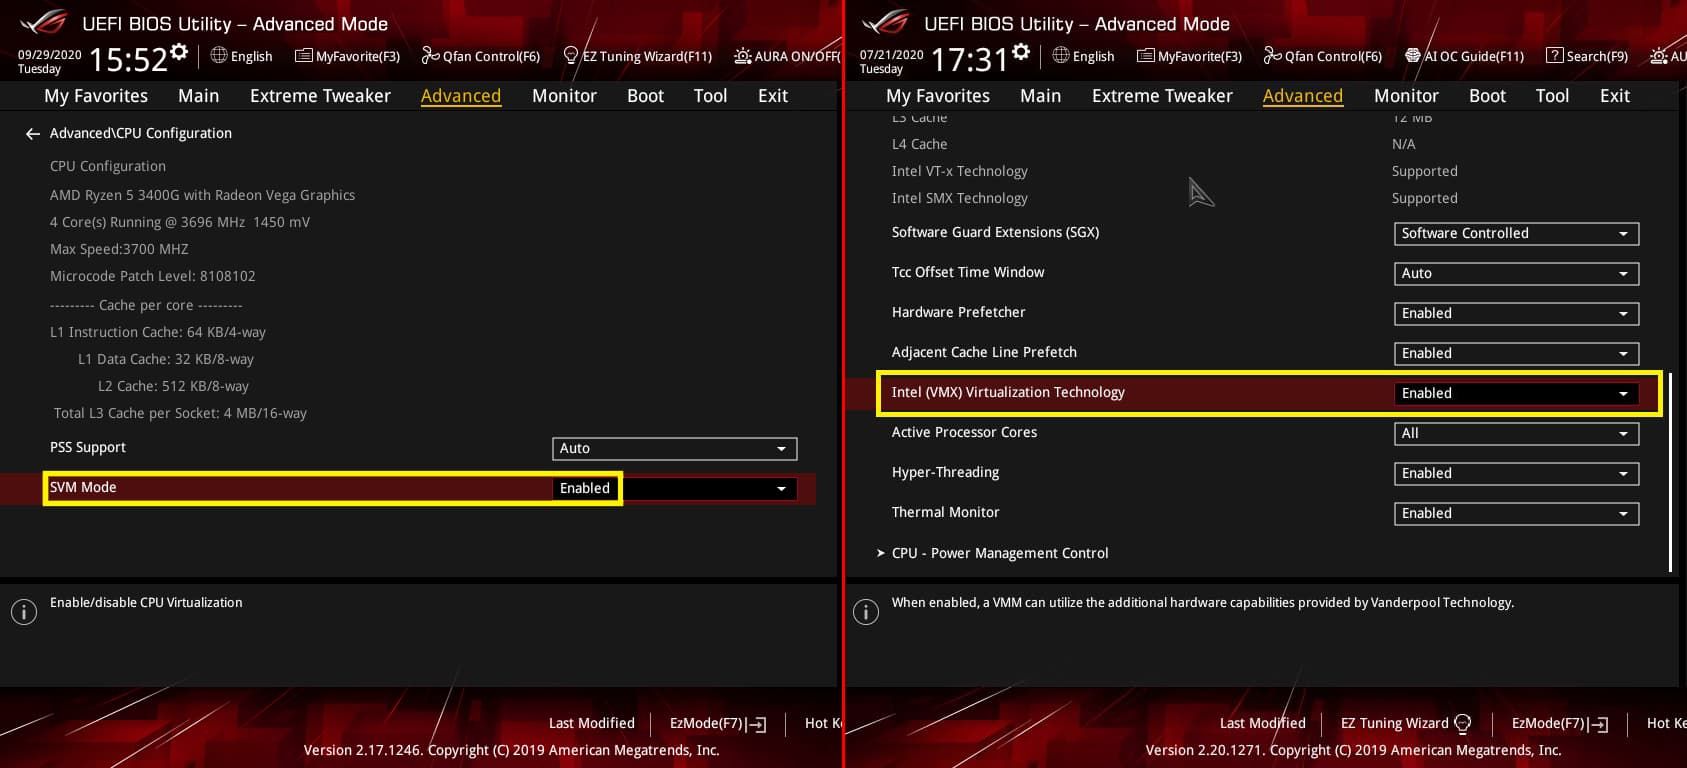
Task: Go back using the Advanced\CPU Configuration arrow
Action: coord(33,133)
